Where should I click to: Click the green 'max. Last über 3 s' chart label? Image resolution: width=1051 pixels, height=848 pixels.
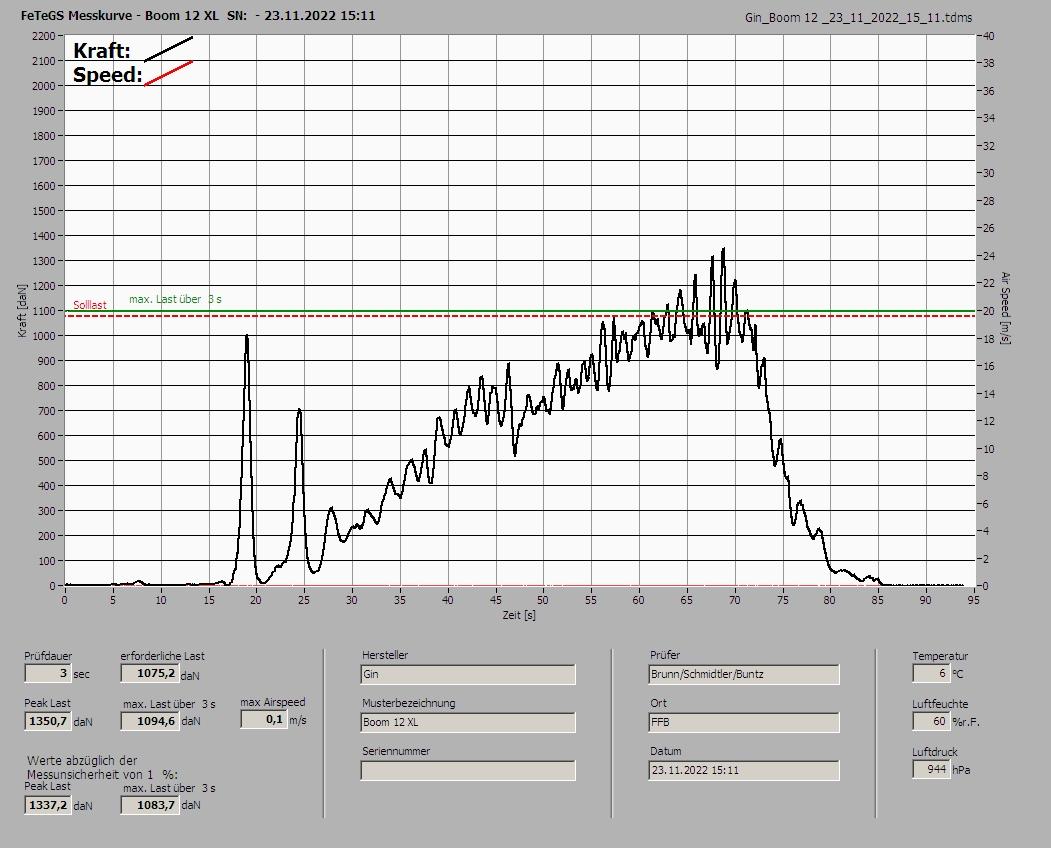click(175, 299)
